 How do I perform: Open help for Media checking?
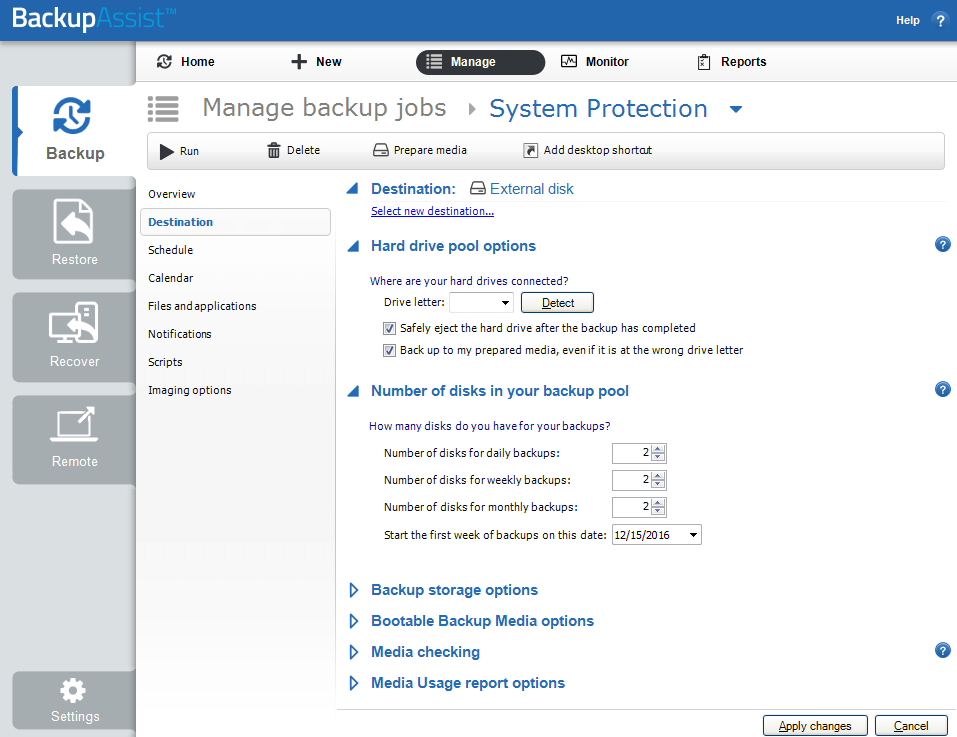(942, 650)
